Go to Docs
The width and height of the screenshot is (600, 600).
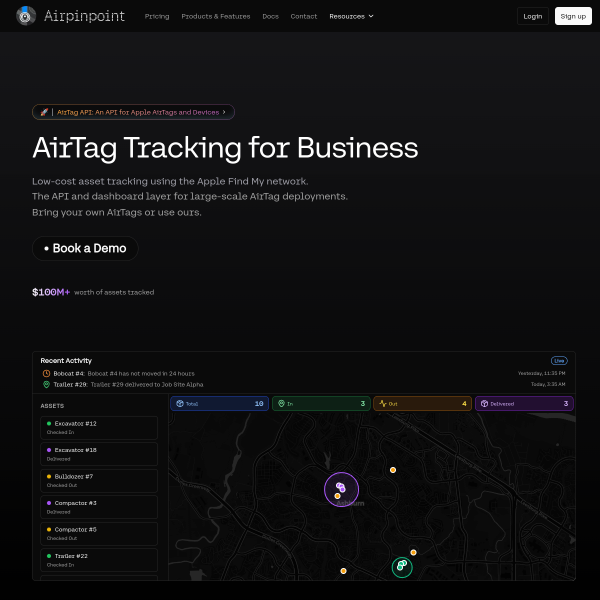click(271, 16)
